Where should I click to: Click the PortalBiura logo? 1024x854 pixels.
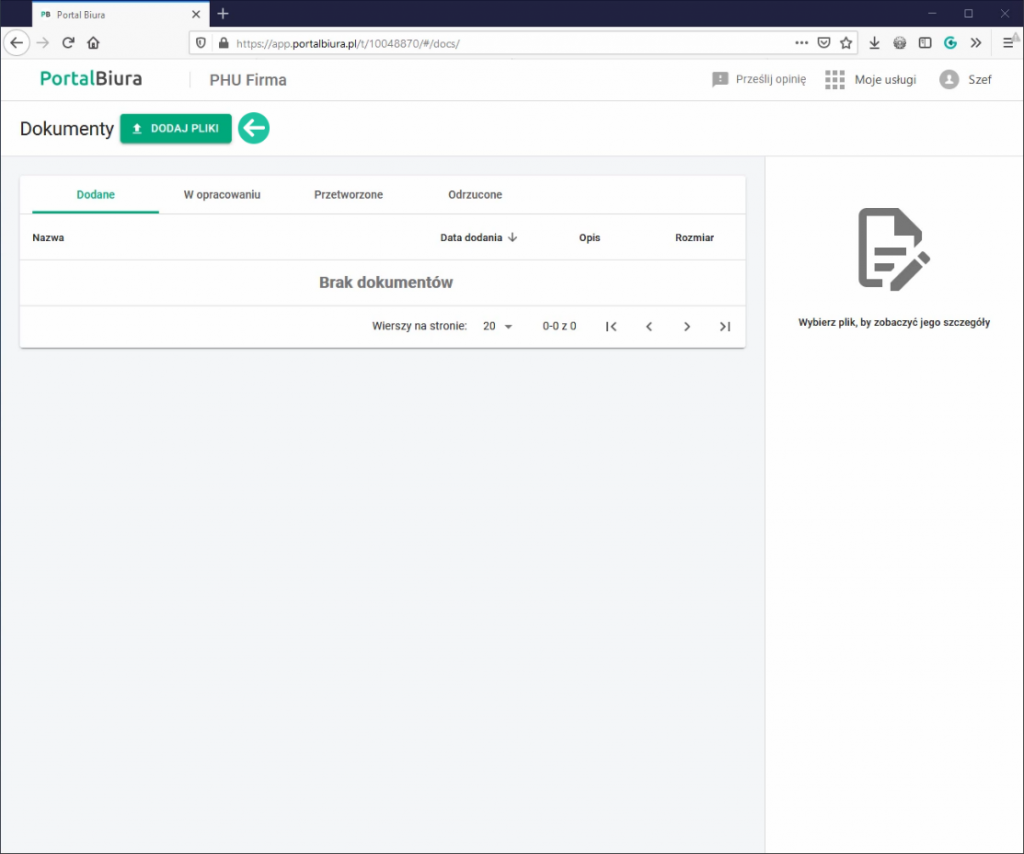click(x=91, y=79)
